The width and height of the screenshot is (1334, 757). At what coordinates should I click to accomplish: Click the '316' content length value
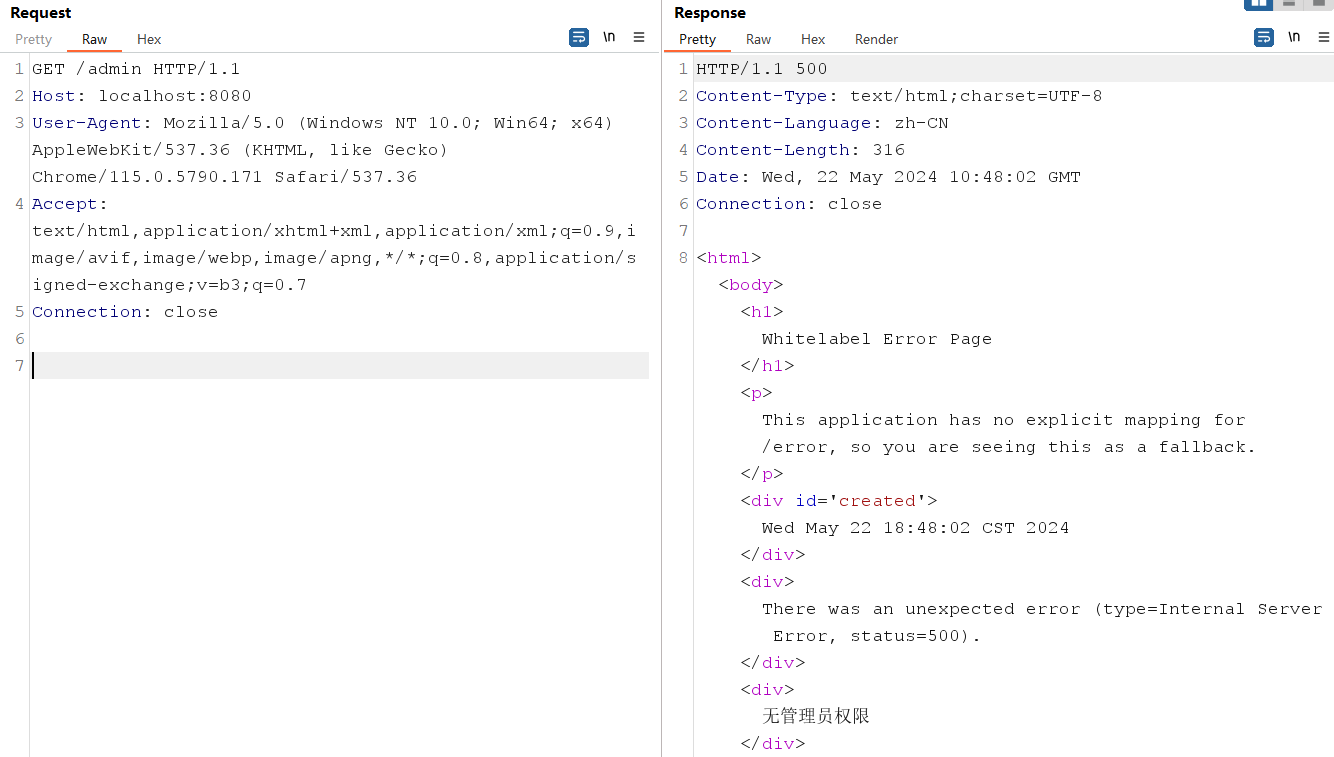click(888, 150)
